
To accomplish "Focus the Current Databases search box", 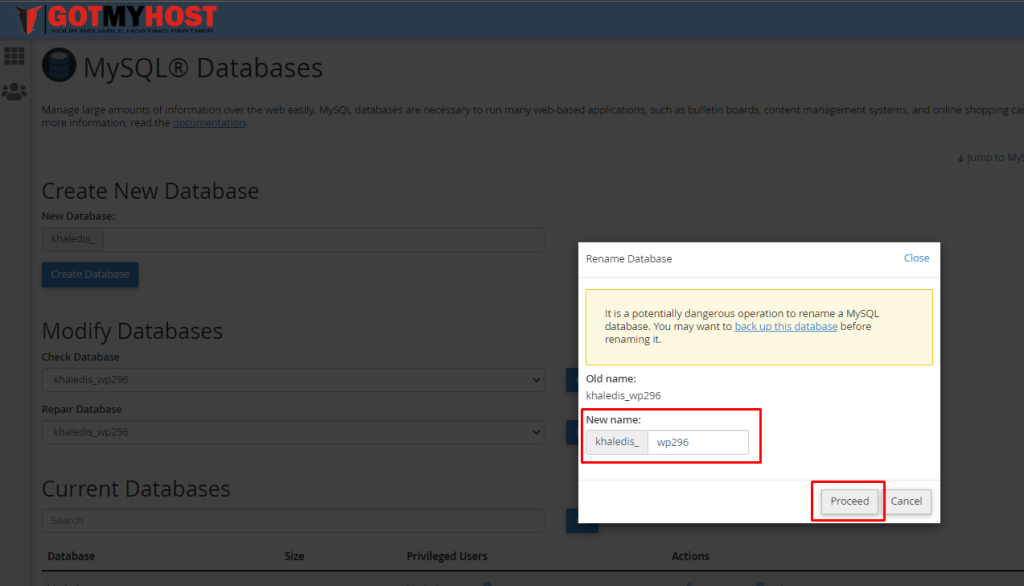I will coord(293,520).
